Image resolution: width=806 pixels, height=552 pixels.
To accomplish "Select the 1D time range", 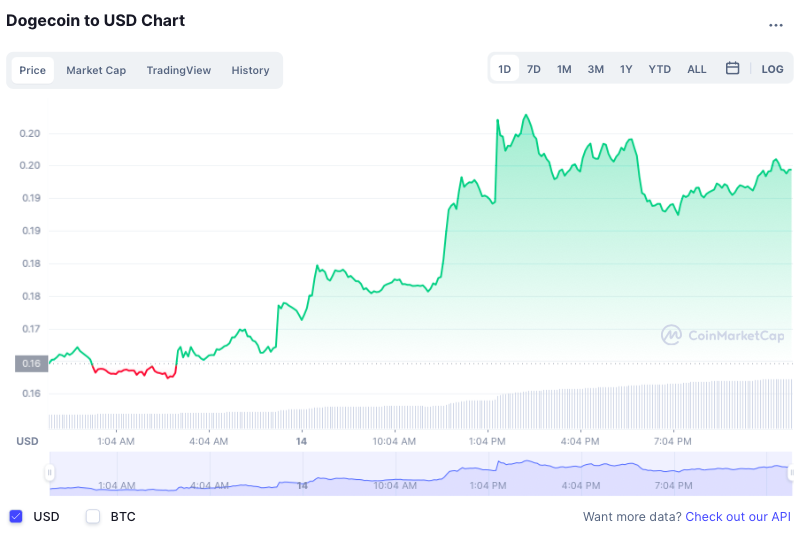I will coord(504,69).
